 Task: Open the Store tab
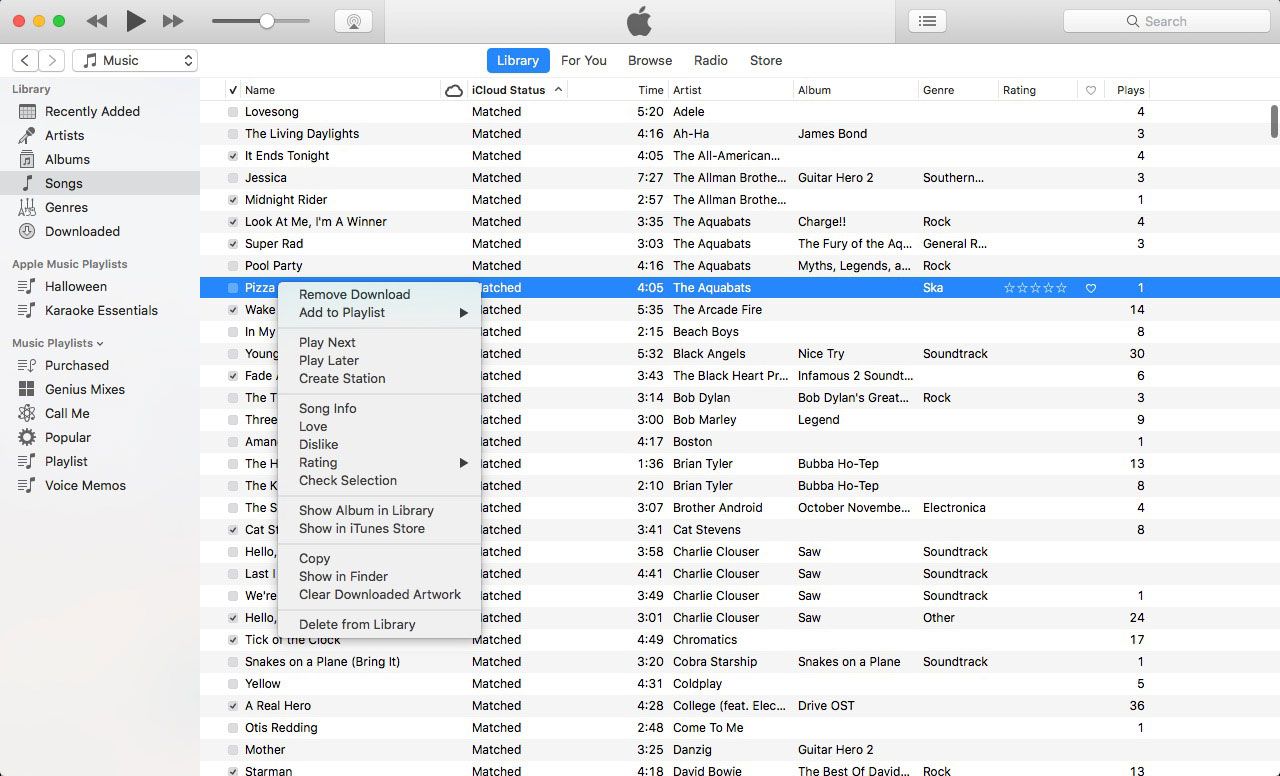click(766, 61)
